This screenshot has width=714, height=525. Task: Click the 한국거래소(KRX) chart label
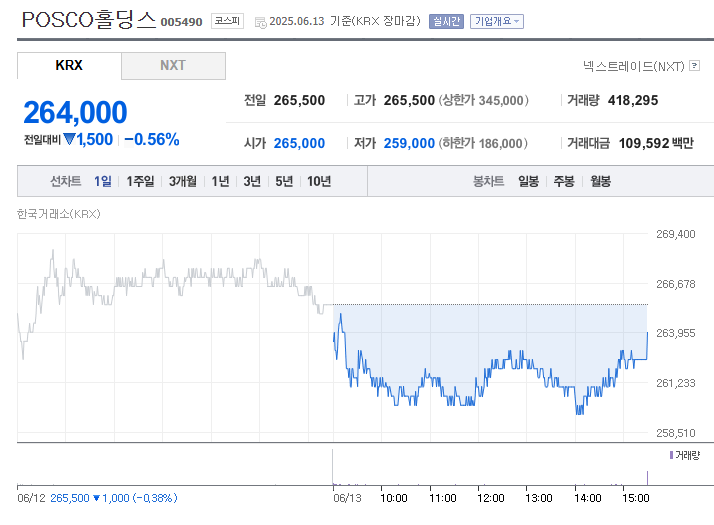59,214
